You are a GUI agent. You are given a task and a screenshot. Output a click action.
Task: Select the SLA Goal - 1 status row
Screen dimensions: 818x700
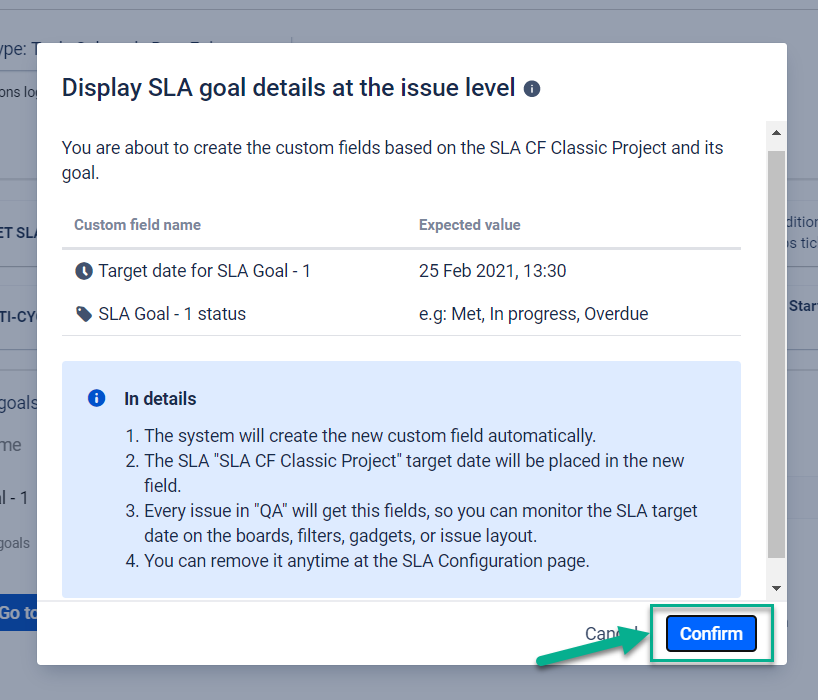(172, 314)
